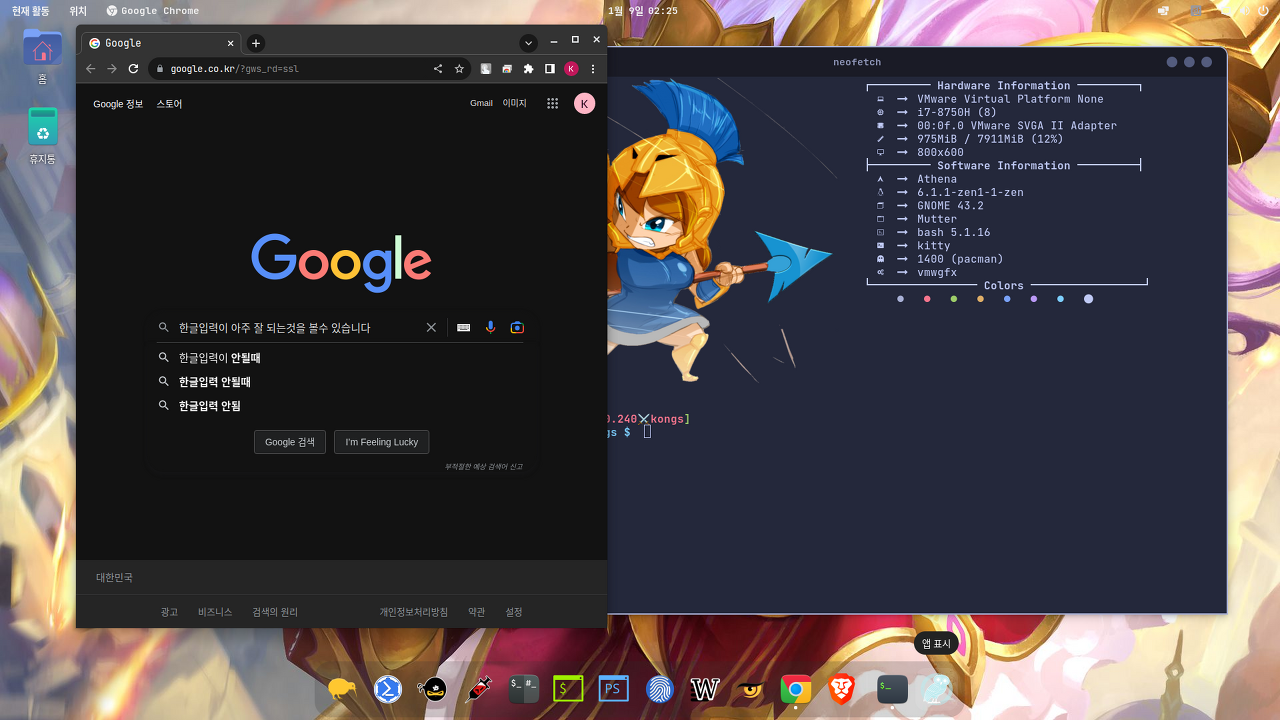
Task: Open power system menu
Action: (x=1263, y=10)
